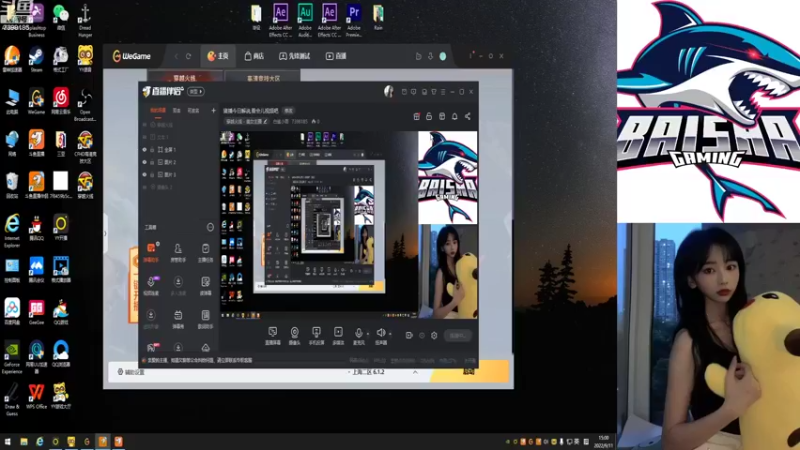The width and height of the screenshot is (800, 450).
Task: Click the record video icon near settings gear
Action: click(x=409, y=335)
